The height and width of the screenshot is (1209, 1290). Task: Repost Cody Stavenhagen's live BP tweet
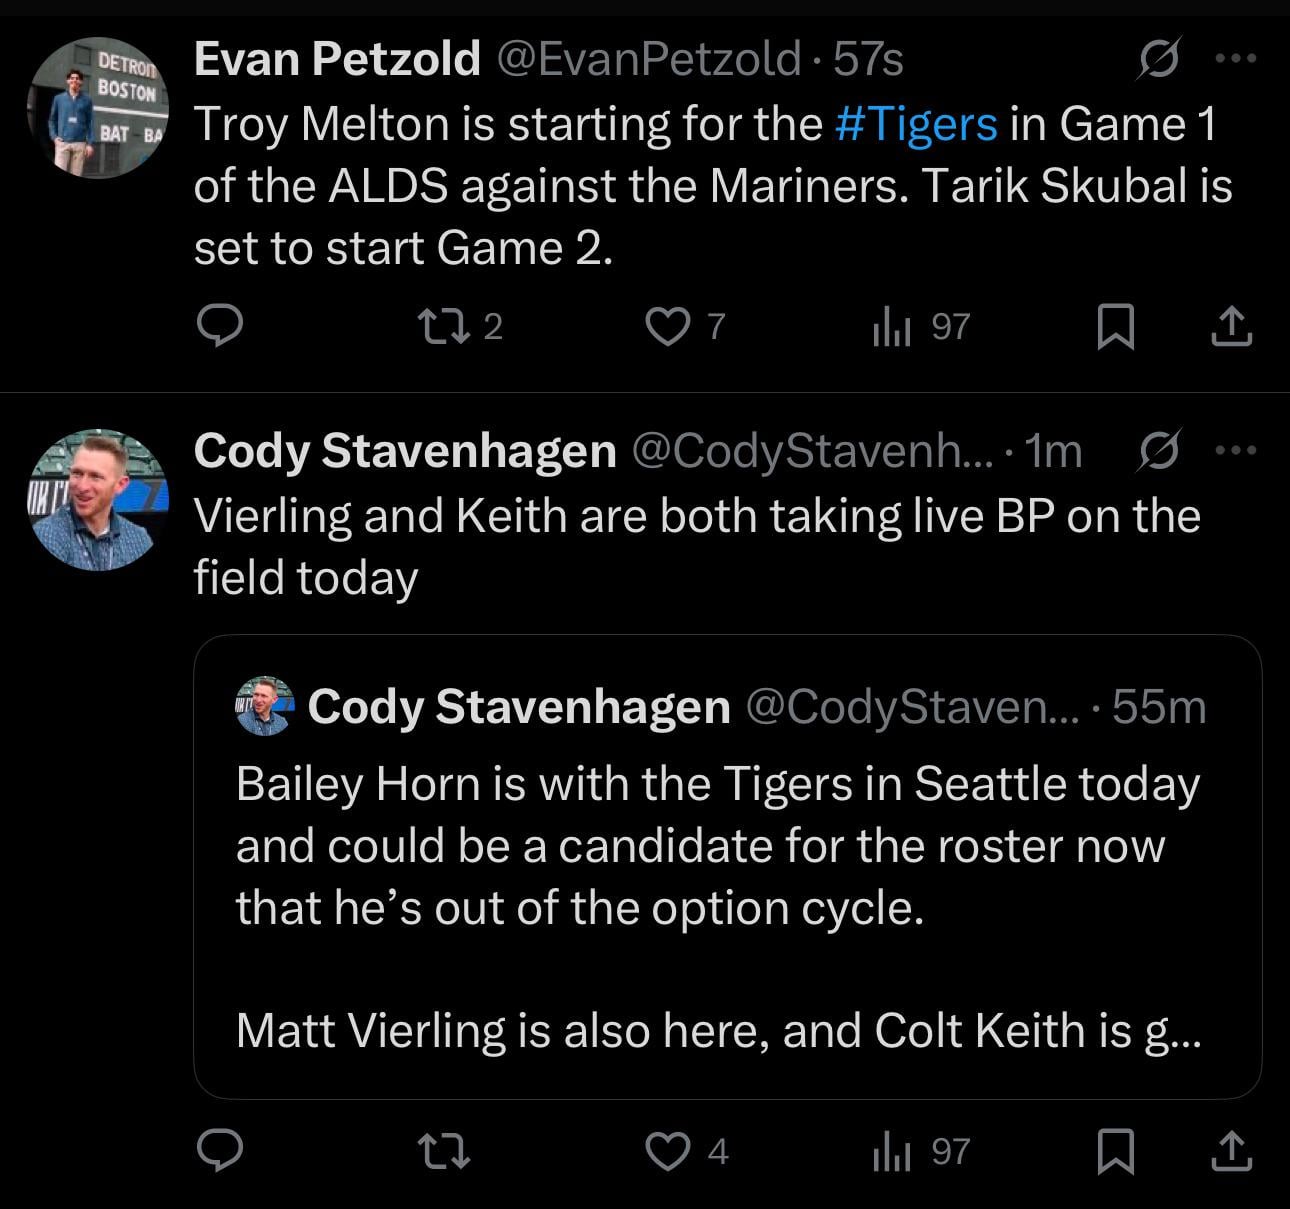click(442, 1151)
